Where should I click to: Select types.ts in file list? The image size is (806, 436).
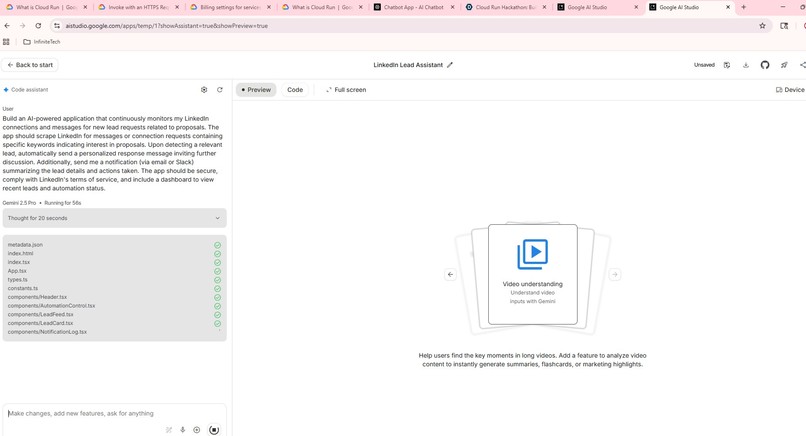click(17, 280)
